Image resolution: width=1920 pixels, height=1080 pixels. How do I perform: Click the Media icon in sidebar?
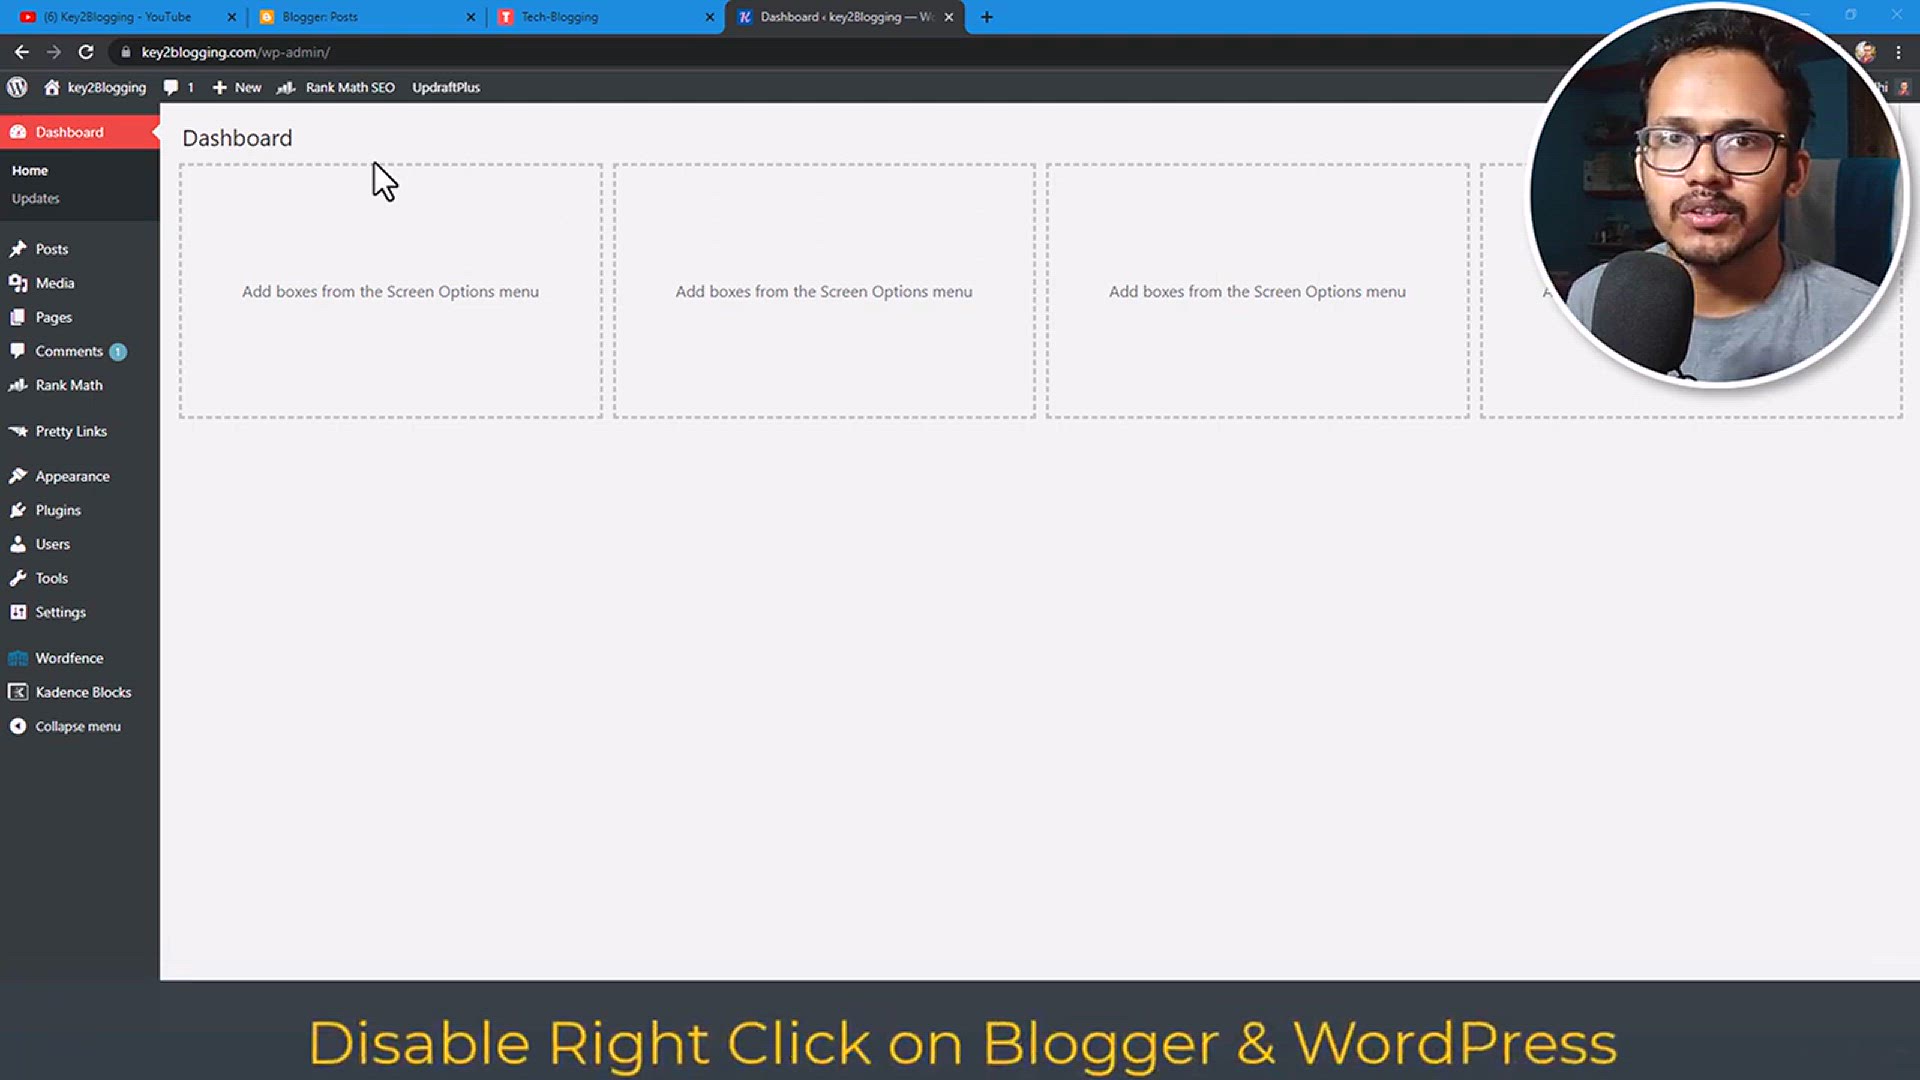[18, 283]
